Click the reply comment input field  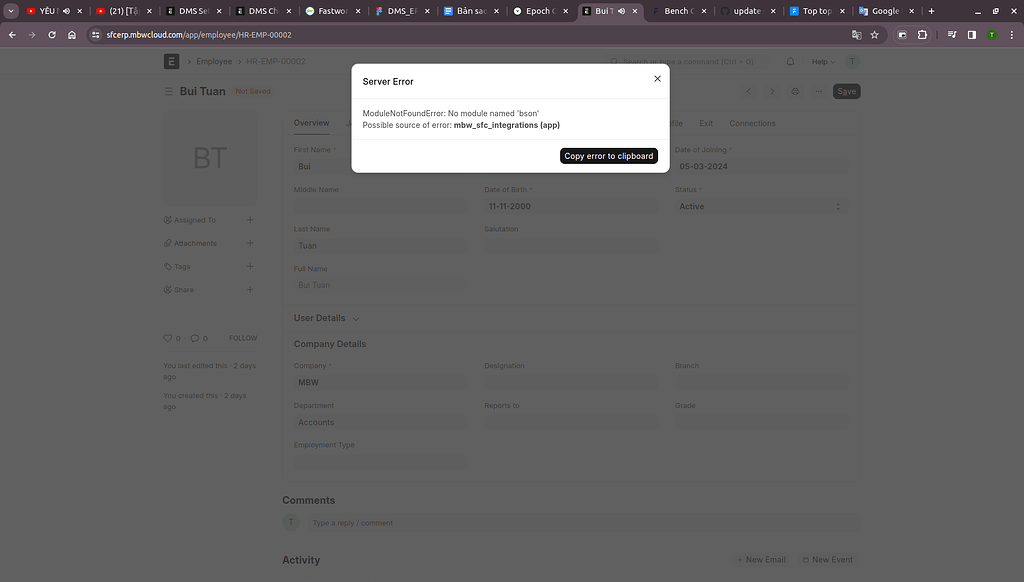click(x=450, y=522)
